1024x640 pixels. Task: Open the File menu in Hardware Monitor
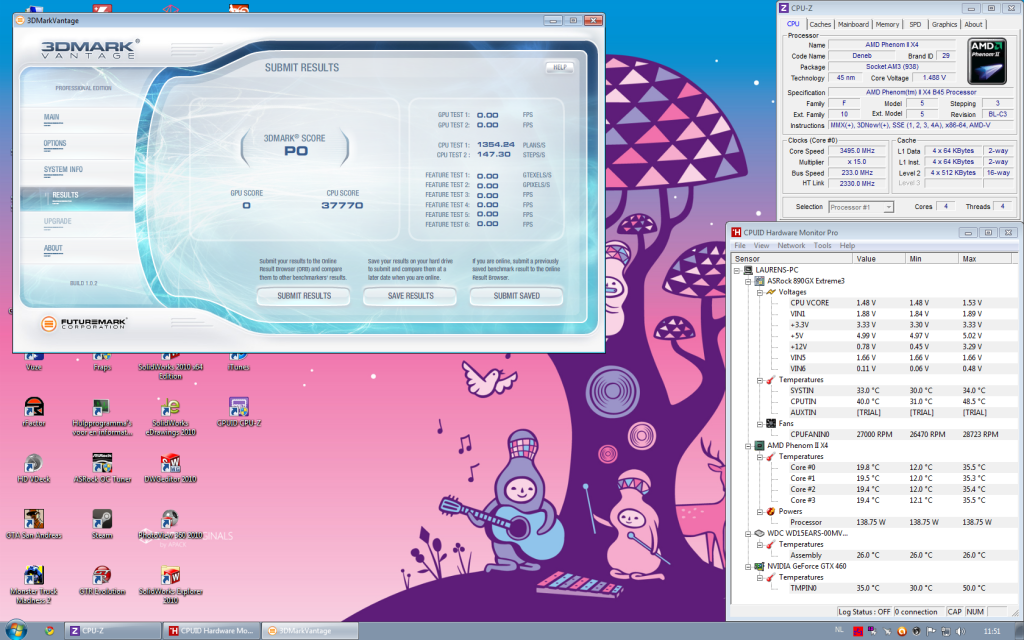(739, 246)
